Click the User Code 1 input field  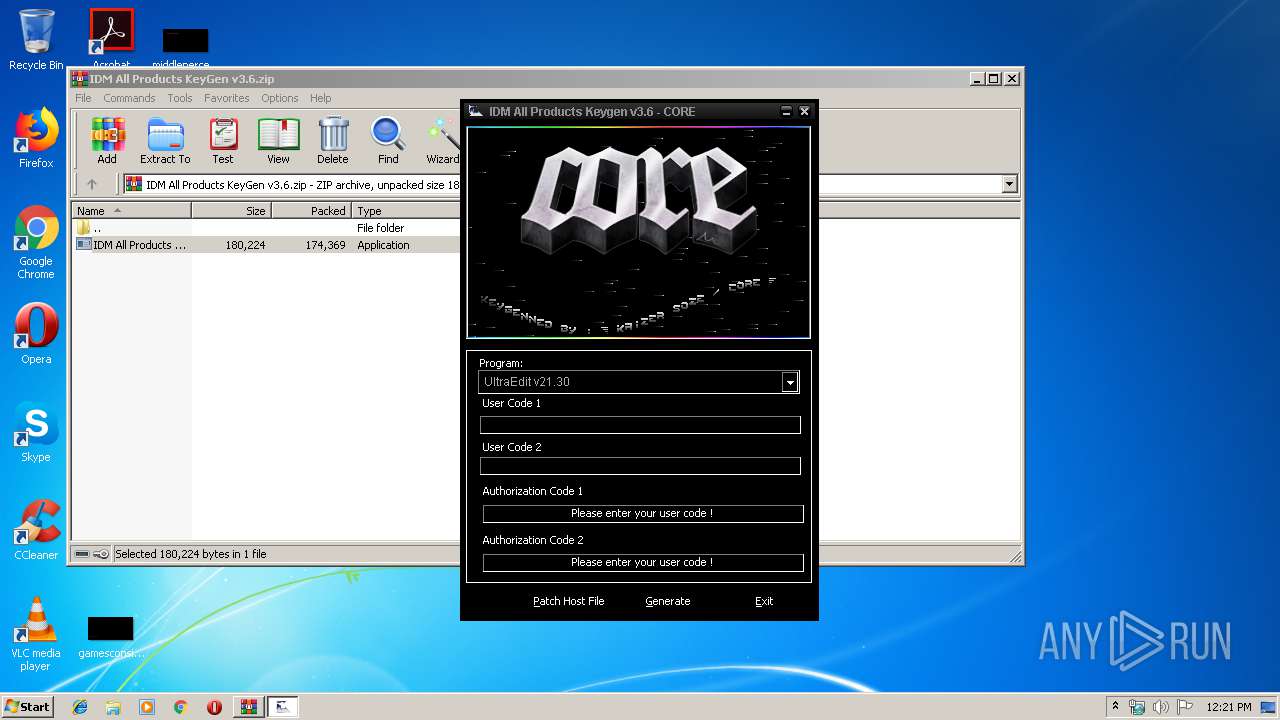(x=640, y=425)
